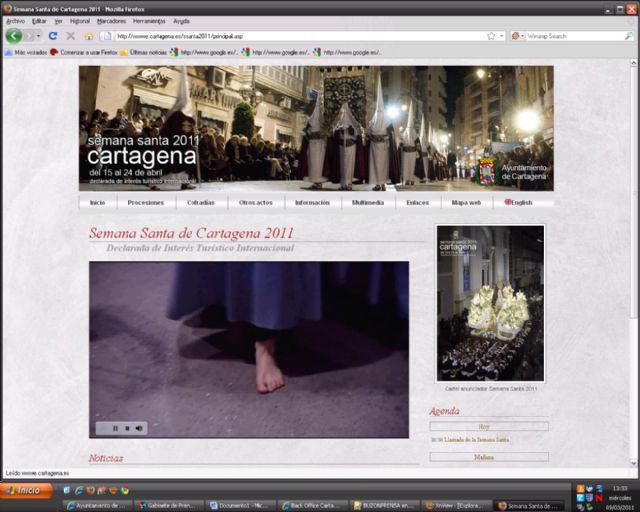The width and height of the screenshot is (640, 512).
Task: Click the stop loading X icon
Action: point(70,36)
